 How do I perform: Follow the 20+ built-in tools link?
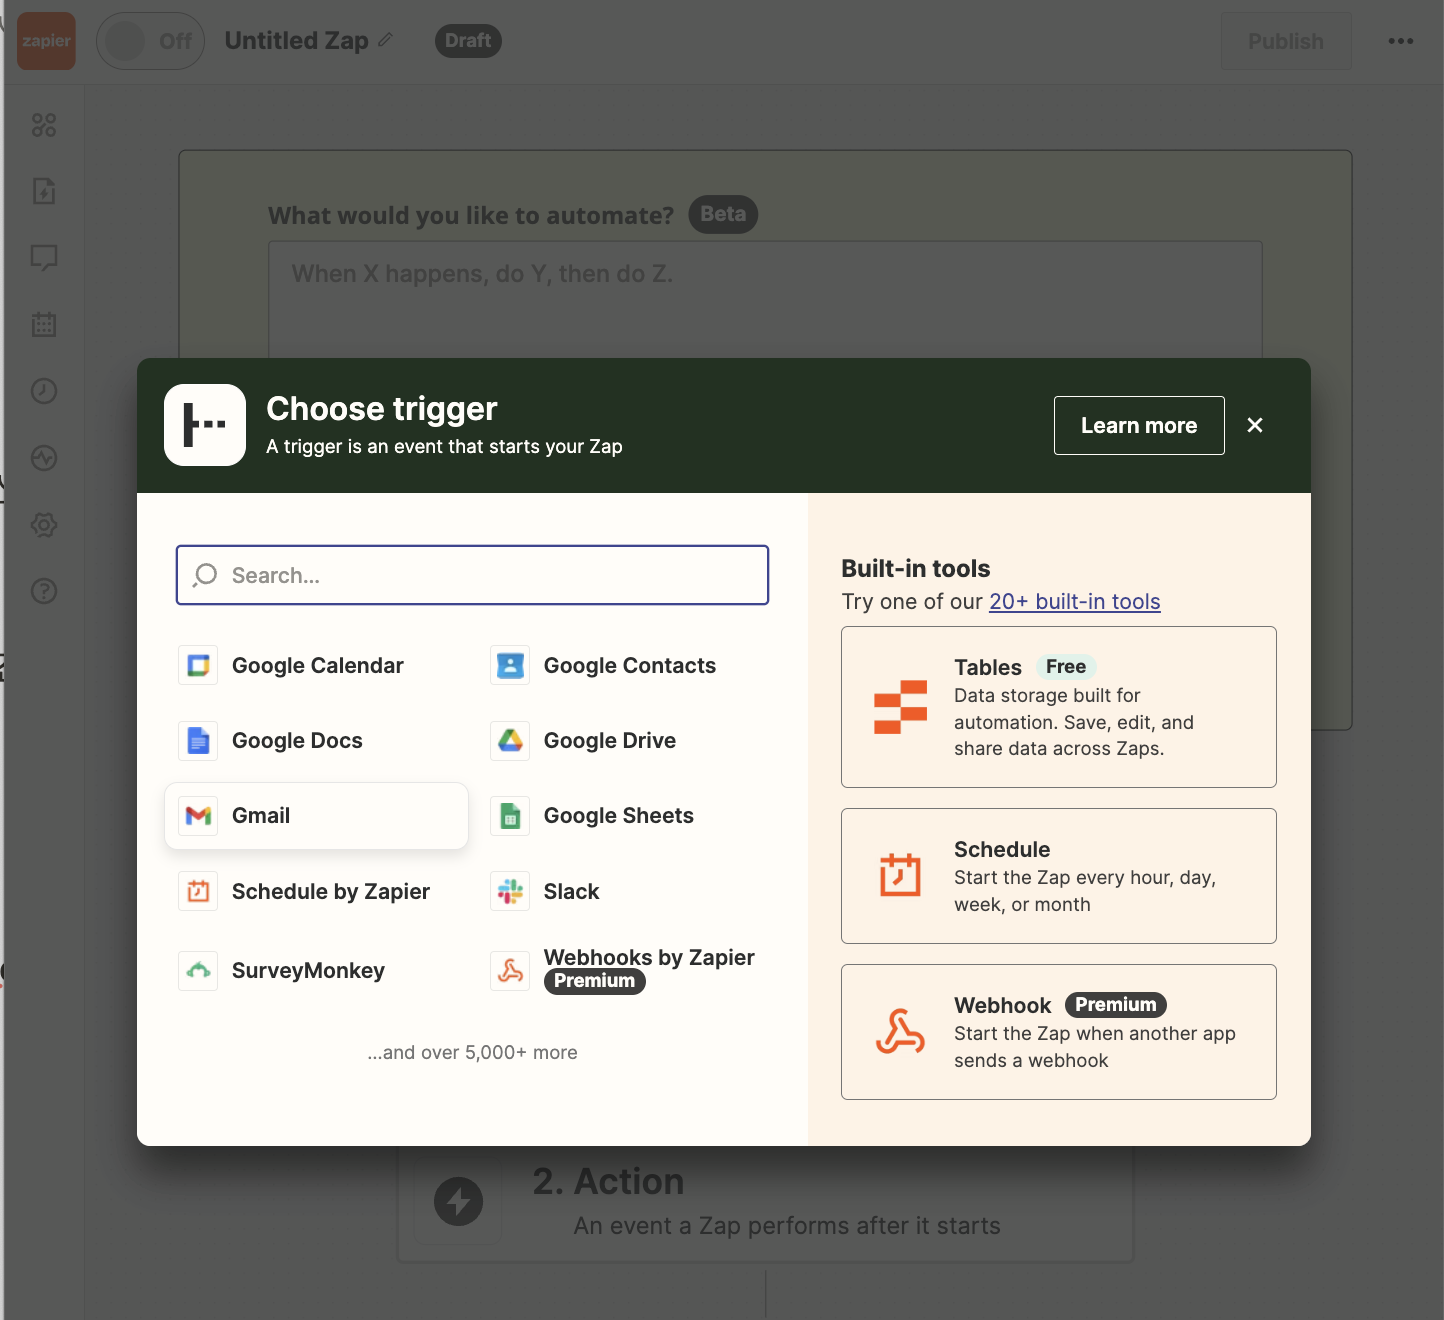pyautogui.click(x=1075, y=602)
